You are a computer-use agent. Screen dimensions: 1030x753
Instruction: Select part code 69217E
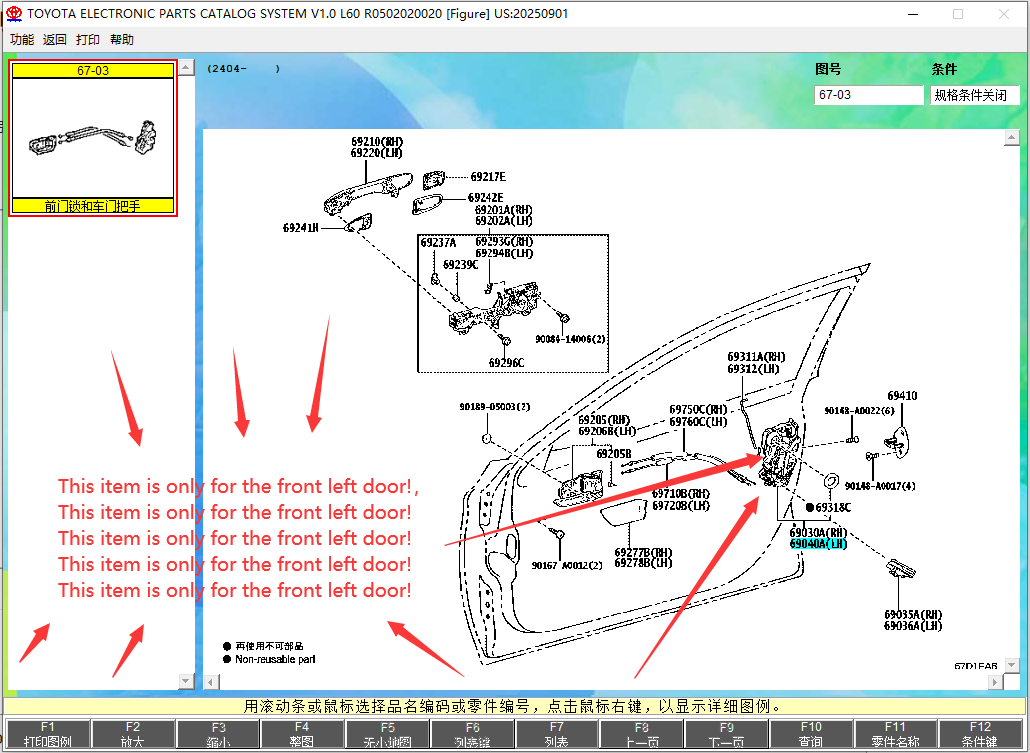(488, 177)
